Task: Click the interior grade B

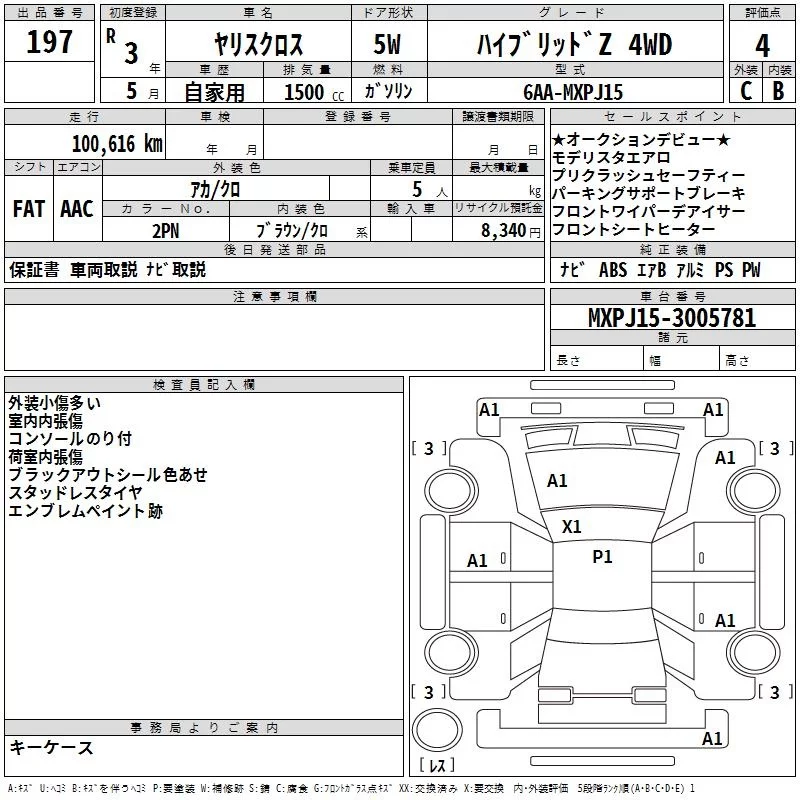Action: tap(779, 91)
